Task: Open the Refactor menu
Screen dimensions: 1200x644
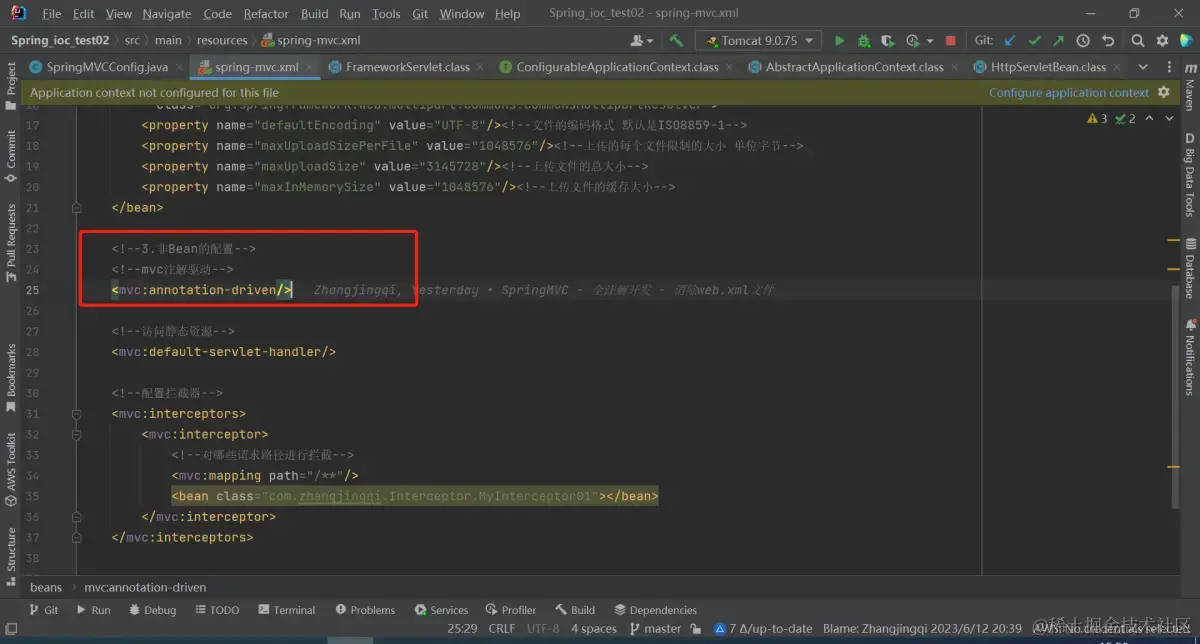Action: [x=266, y=14]
